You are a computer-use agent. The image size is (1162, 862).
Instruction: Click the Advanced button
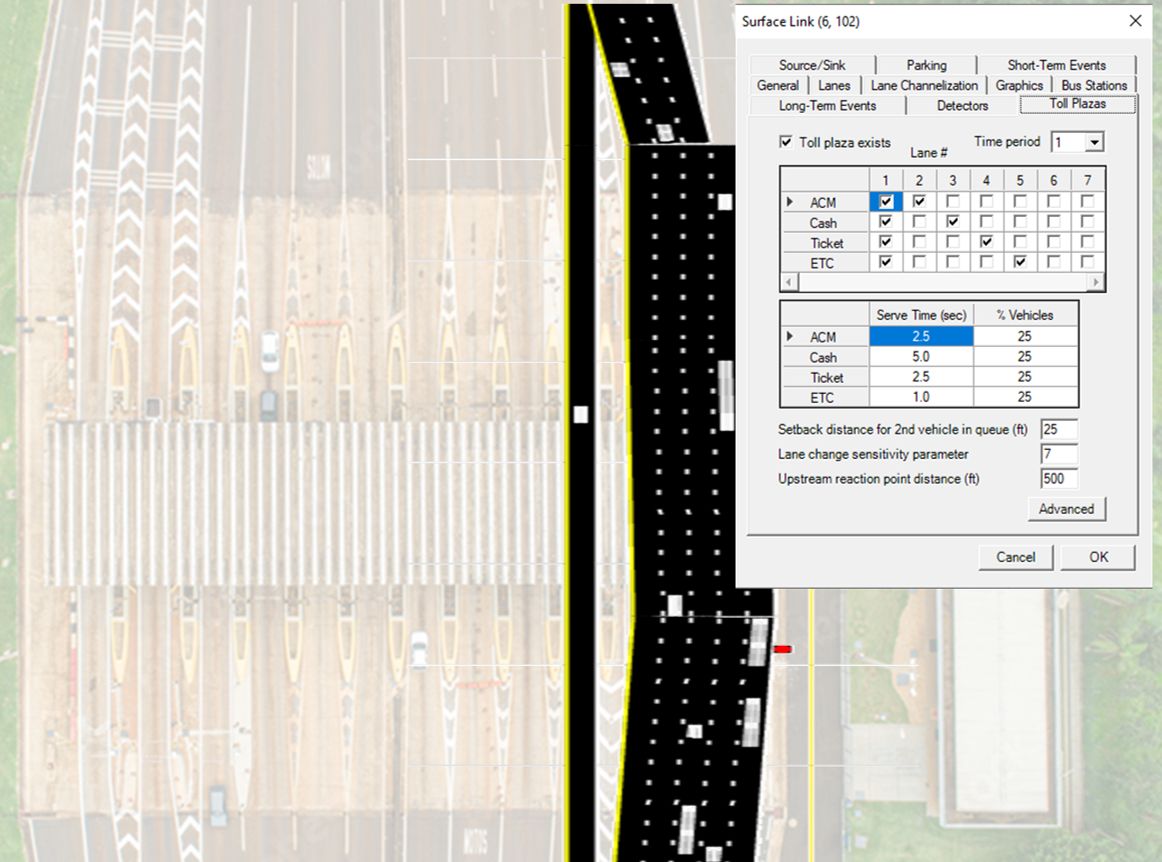[x=1066, y=509]
